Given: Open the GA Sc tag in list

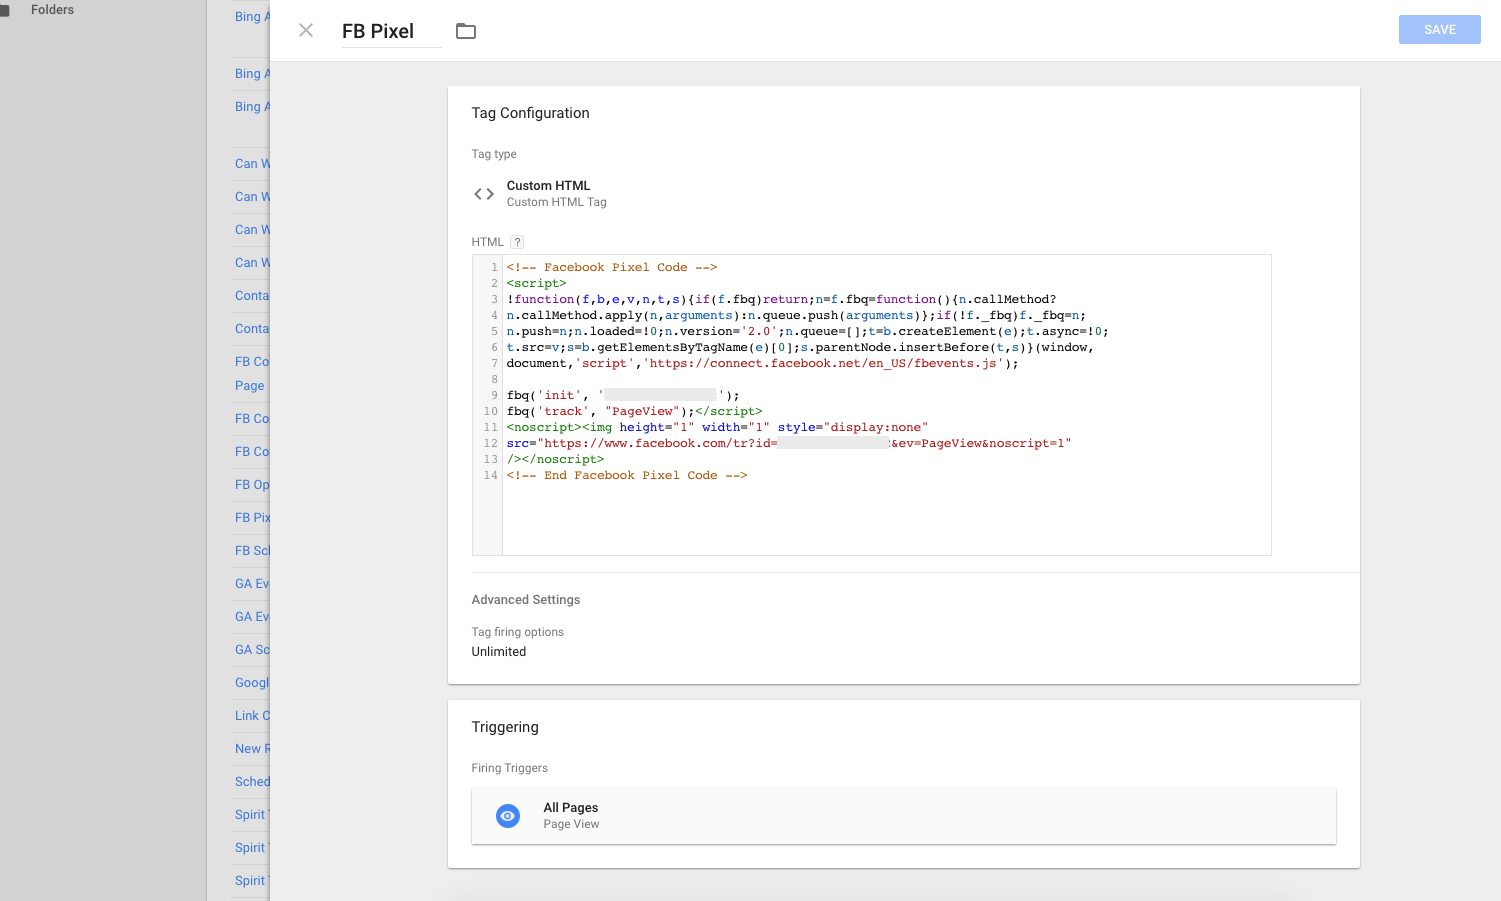Looking at the screenshot, I should pyautogui.click(x=252, y=650).
